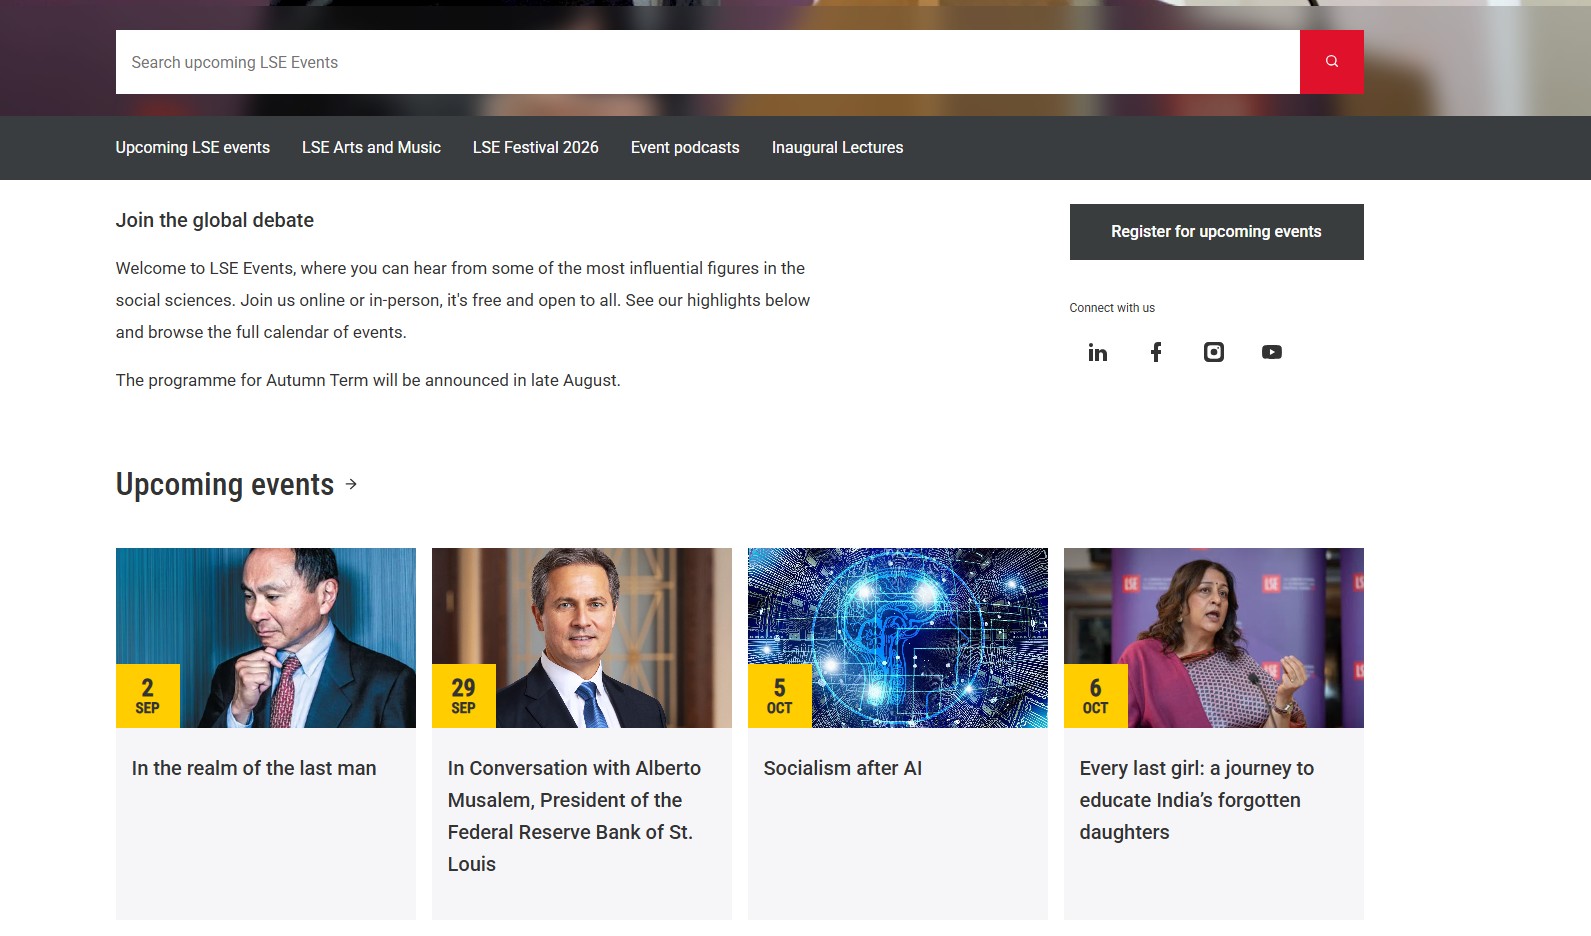The width and height of the screenshot is (1591, 936).
Task: Open the Upcoming events heading link
Action: click(x=225, y=485)
